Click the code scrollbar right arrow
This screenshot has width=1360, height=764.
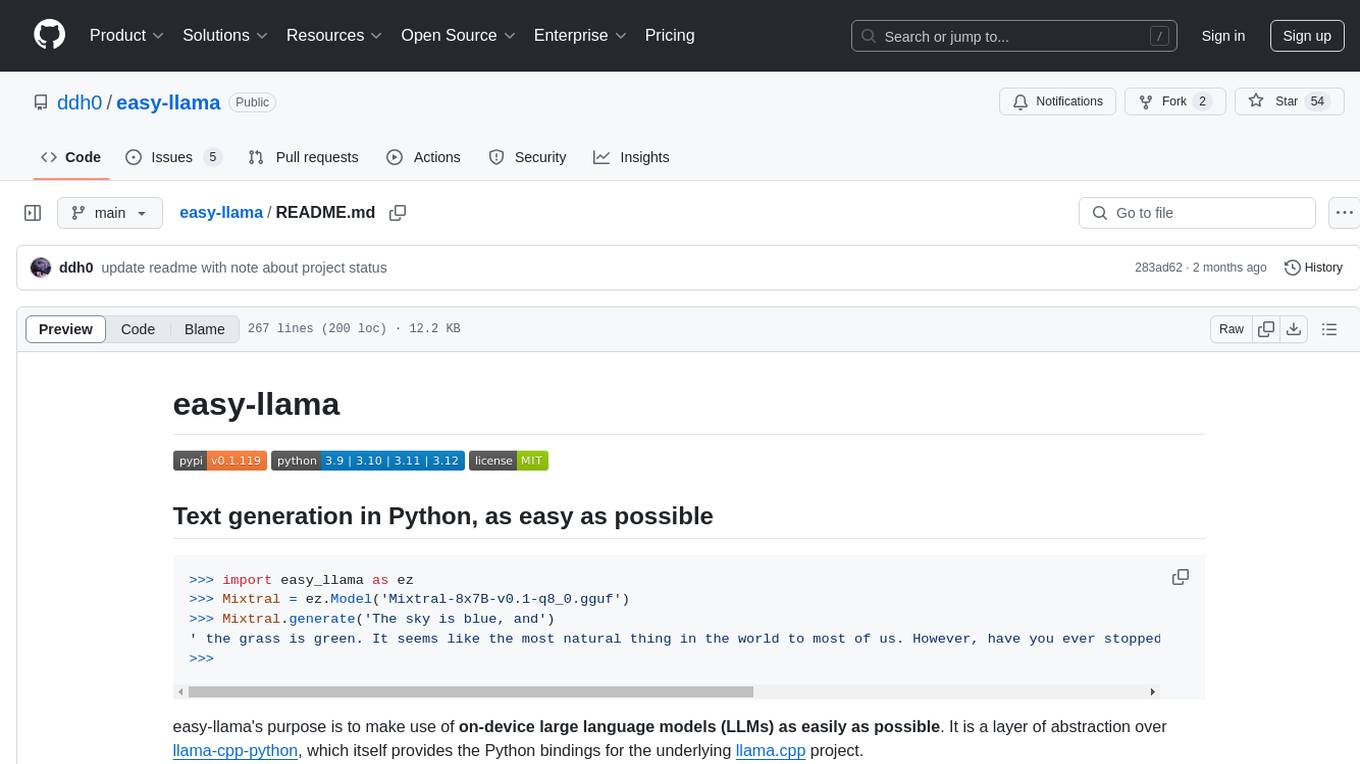1152,691
